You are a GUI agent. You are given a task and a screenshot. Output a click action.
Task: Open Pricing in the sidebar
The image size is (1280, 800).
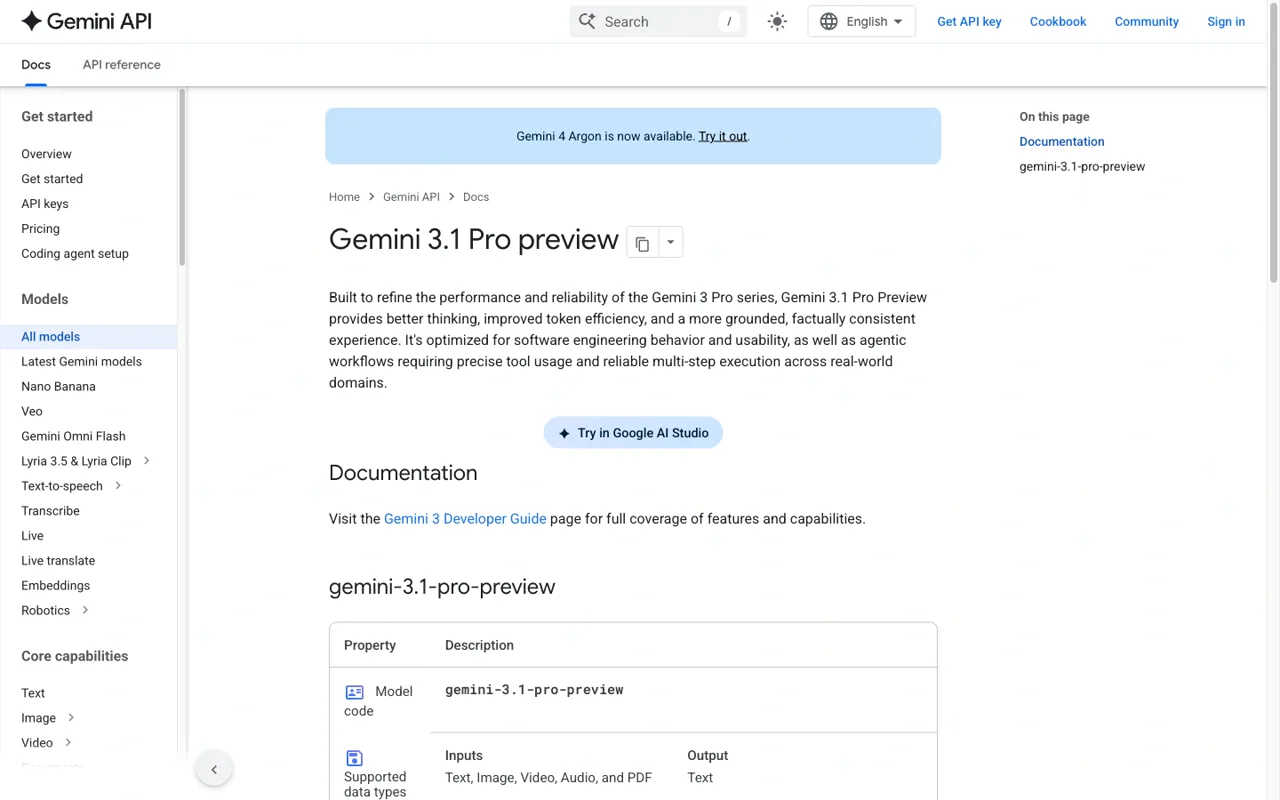[40, 229]
